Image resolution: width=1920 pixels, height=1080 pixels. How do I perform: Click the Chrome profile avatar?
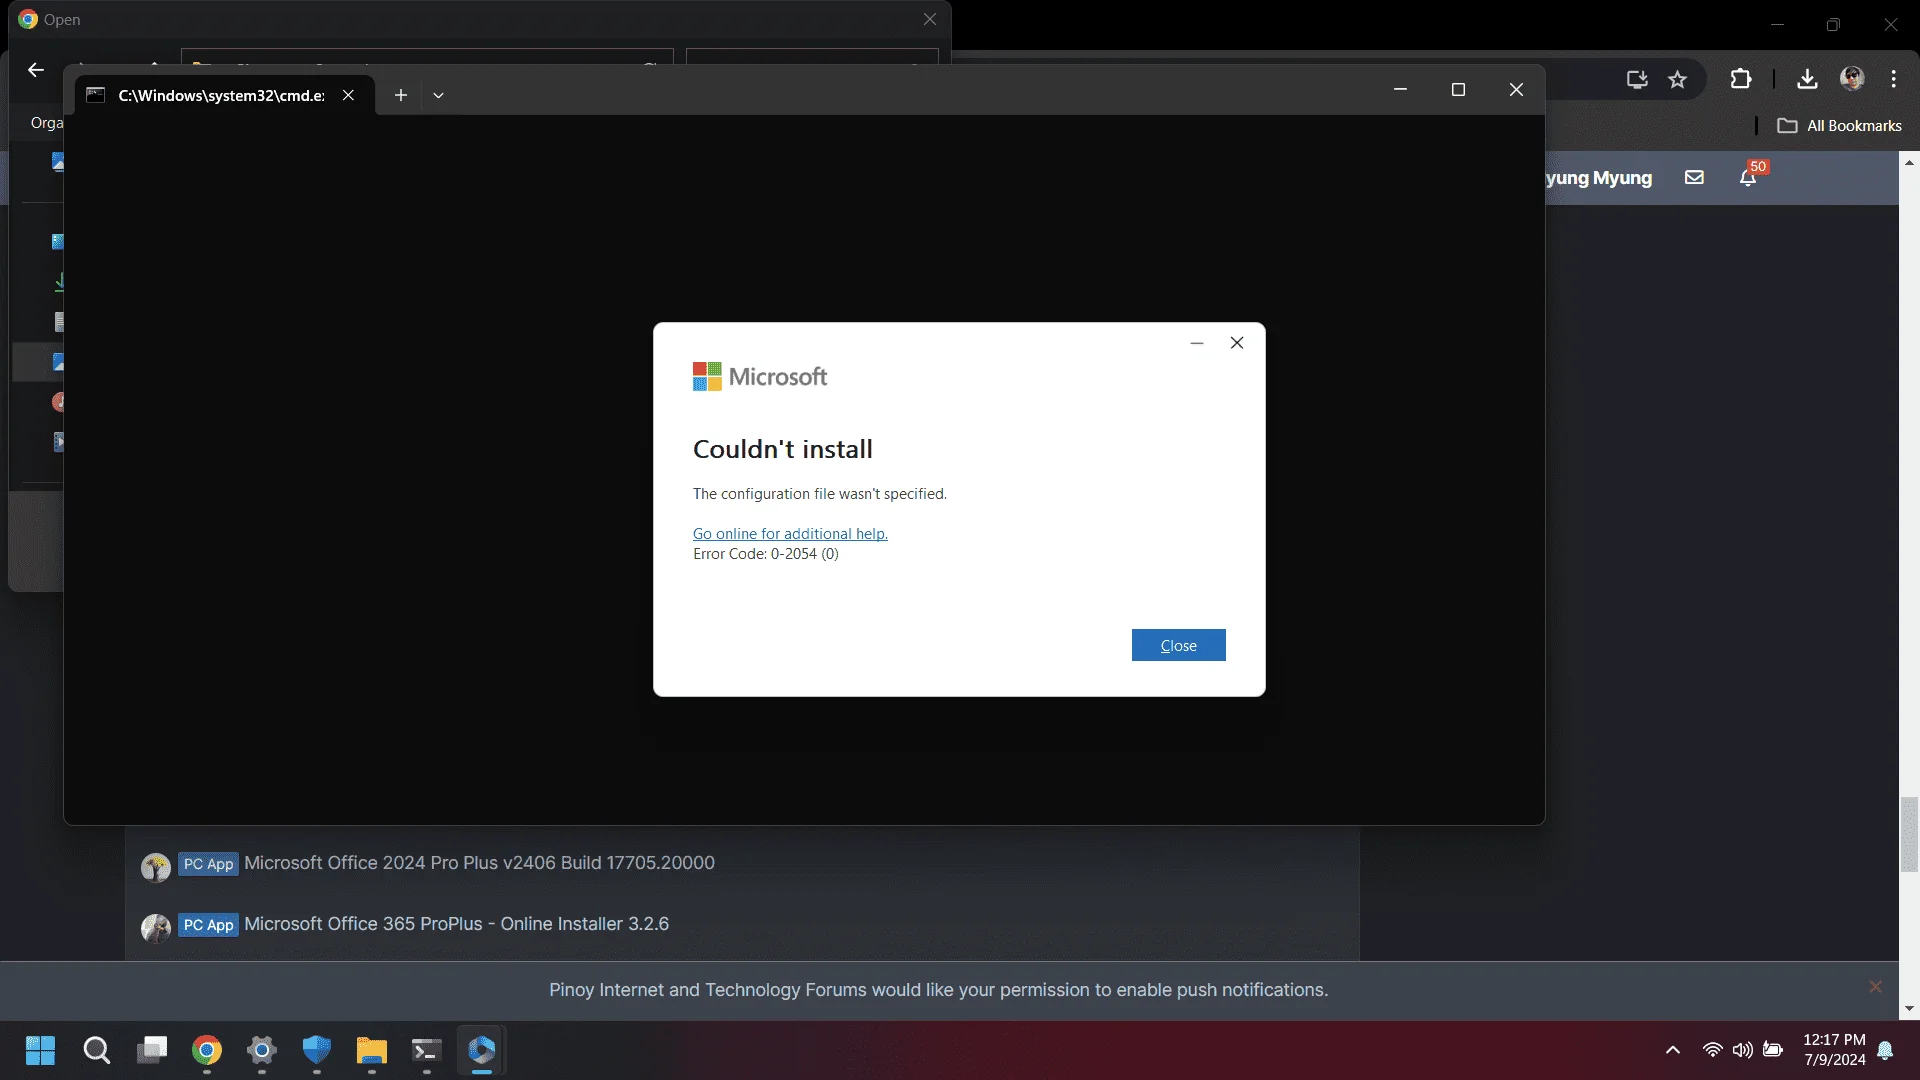(x=1852, y=79)
